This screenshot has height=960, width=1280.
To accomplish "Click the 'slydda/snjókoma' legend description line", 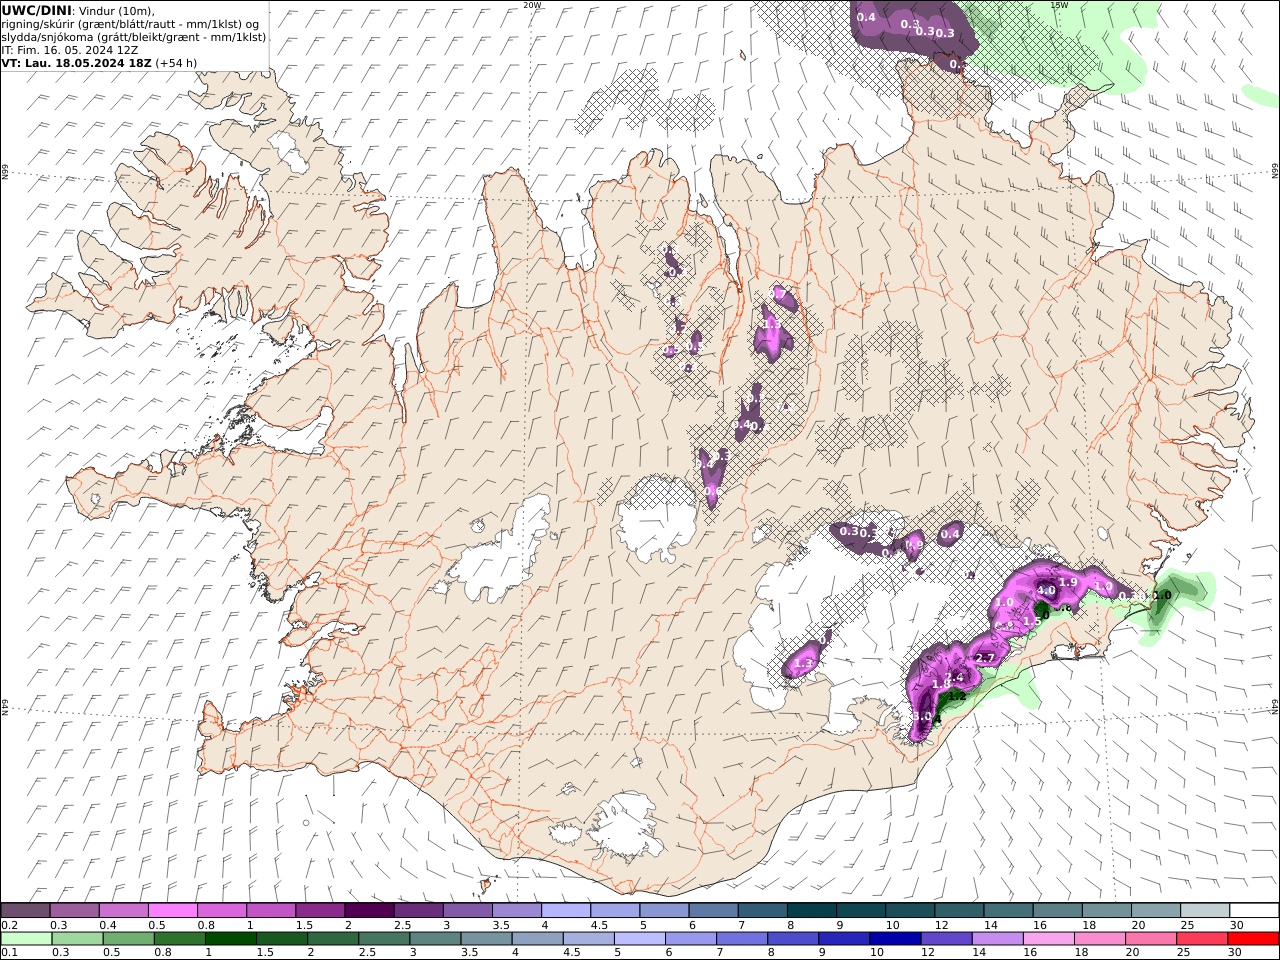I will [134, 36].
